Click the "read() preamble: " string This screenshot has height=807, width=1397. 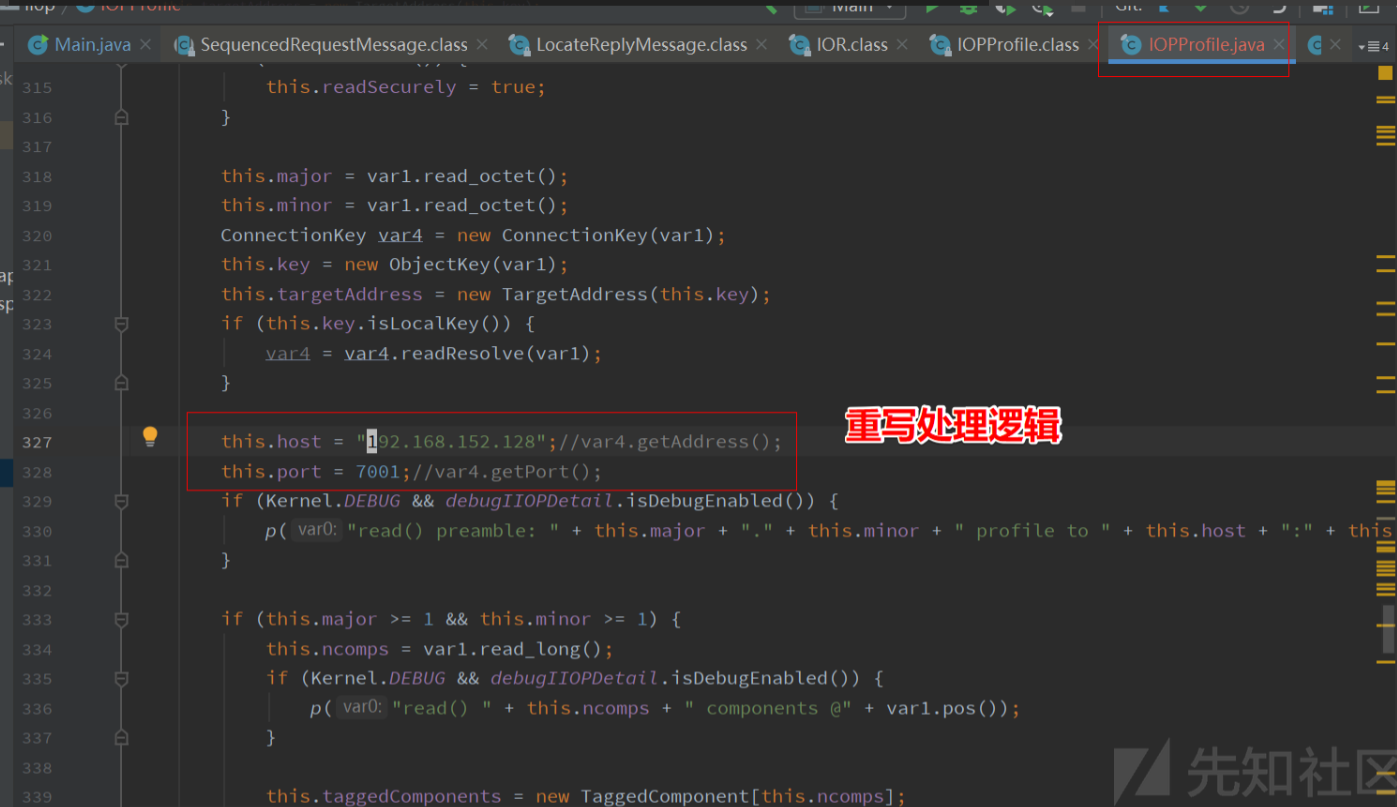point(453,530)
